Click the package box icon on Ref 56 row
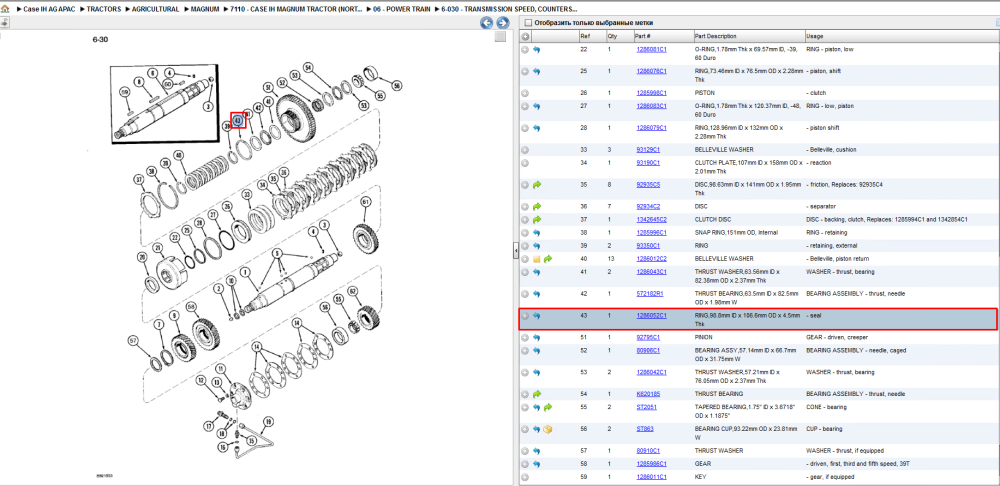 click(x=548, y=429)
